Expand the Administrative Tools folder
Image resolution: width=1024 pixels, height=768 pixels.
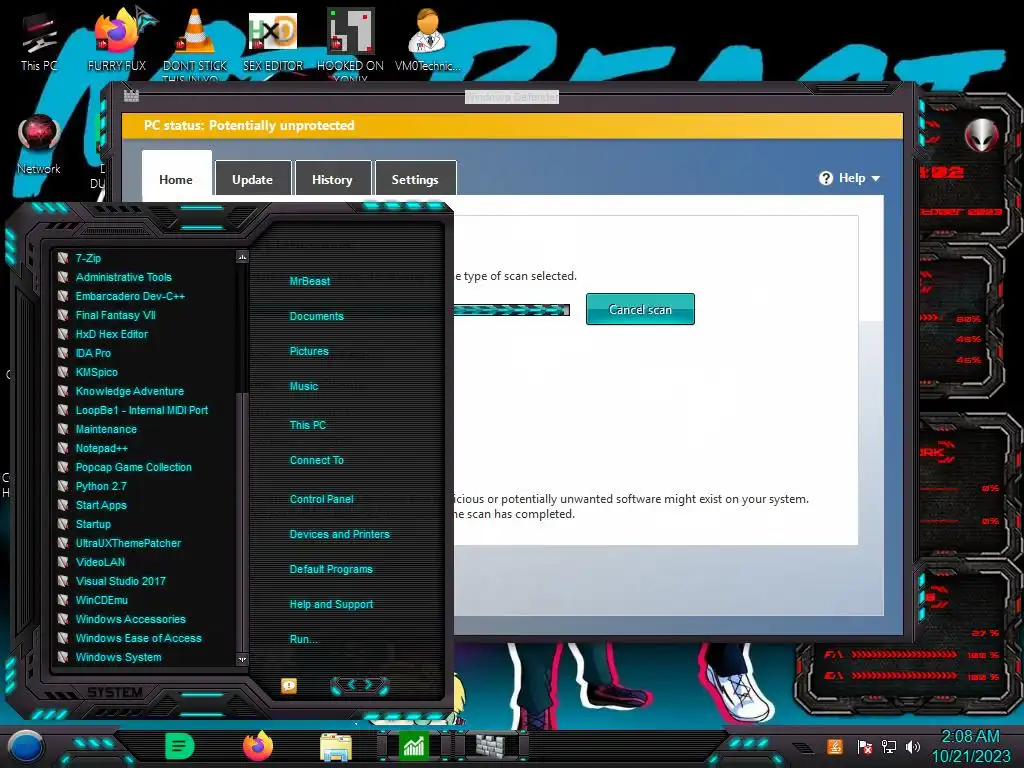[123, 277]
